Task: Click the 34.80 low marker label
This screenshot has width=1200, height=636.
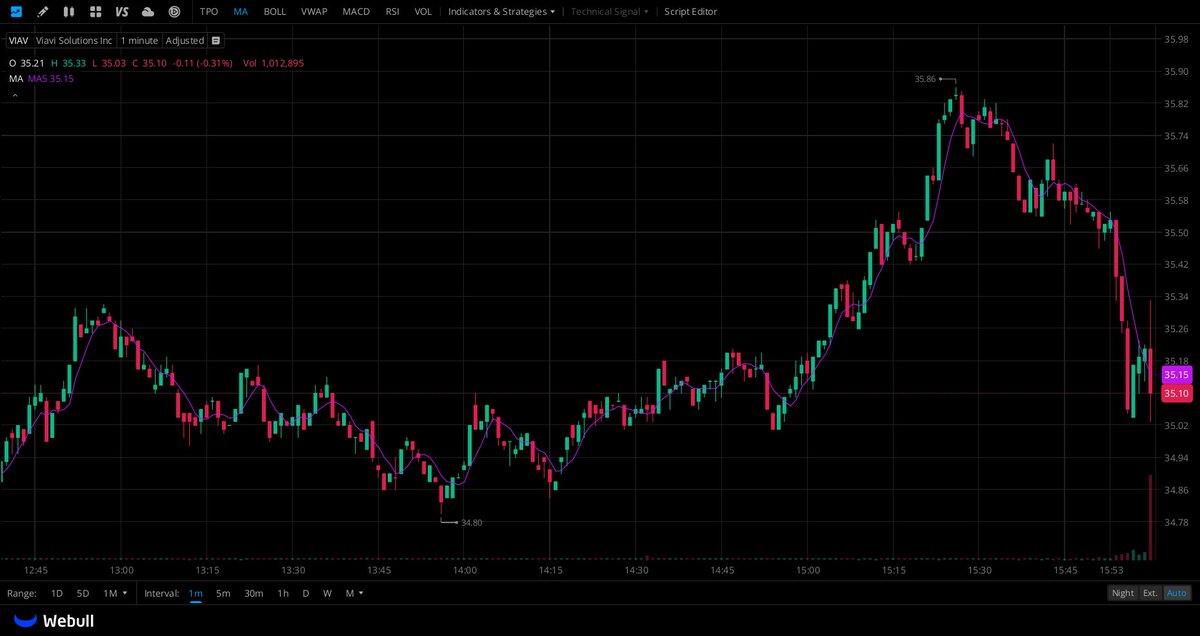Action: click(472, 522)
